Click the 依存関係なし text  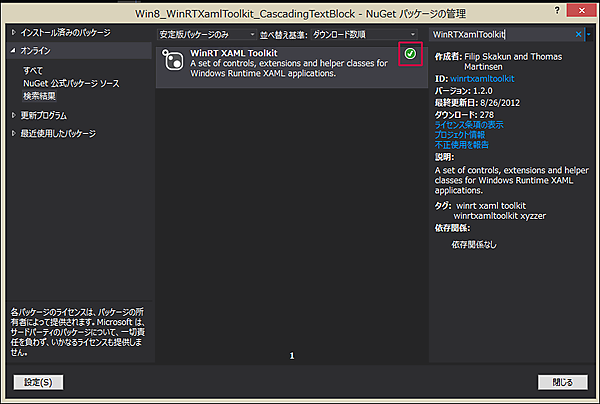point(474,244)
